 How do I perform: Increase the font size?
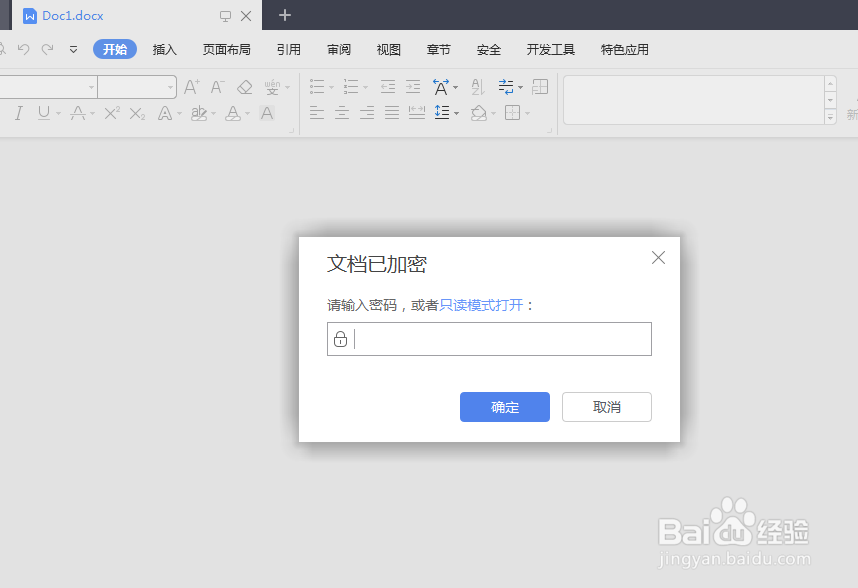tap(189, 87)
